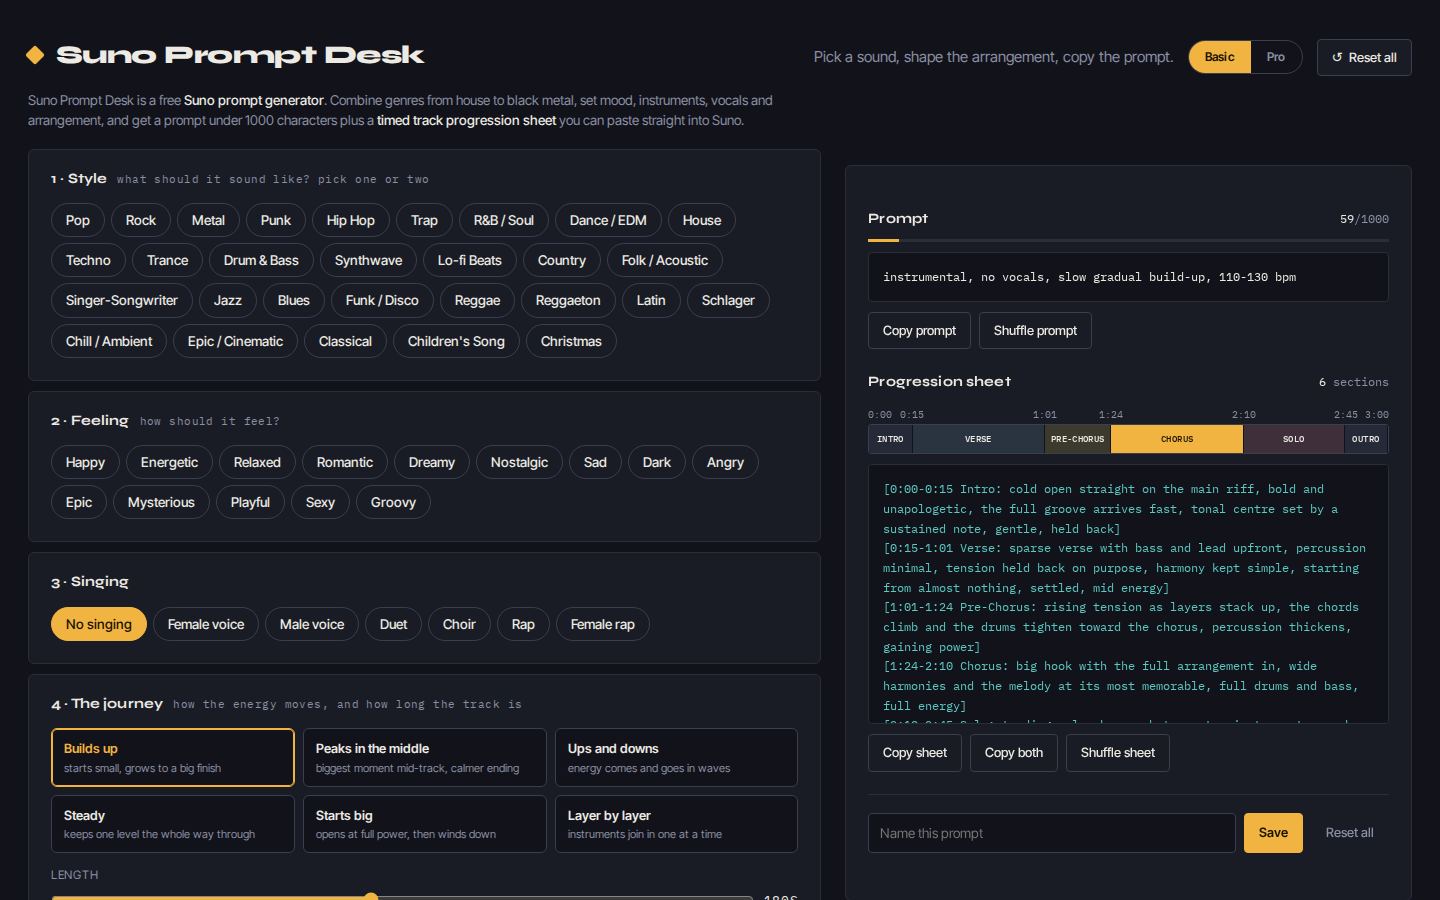Select Female rap option
Screen dimensions: 1440x900
[603, 624]
